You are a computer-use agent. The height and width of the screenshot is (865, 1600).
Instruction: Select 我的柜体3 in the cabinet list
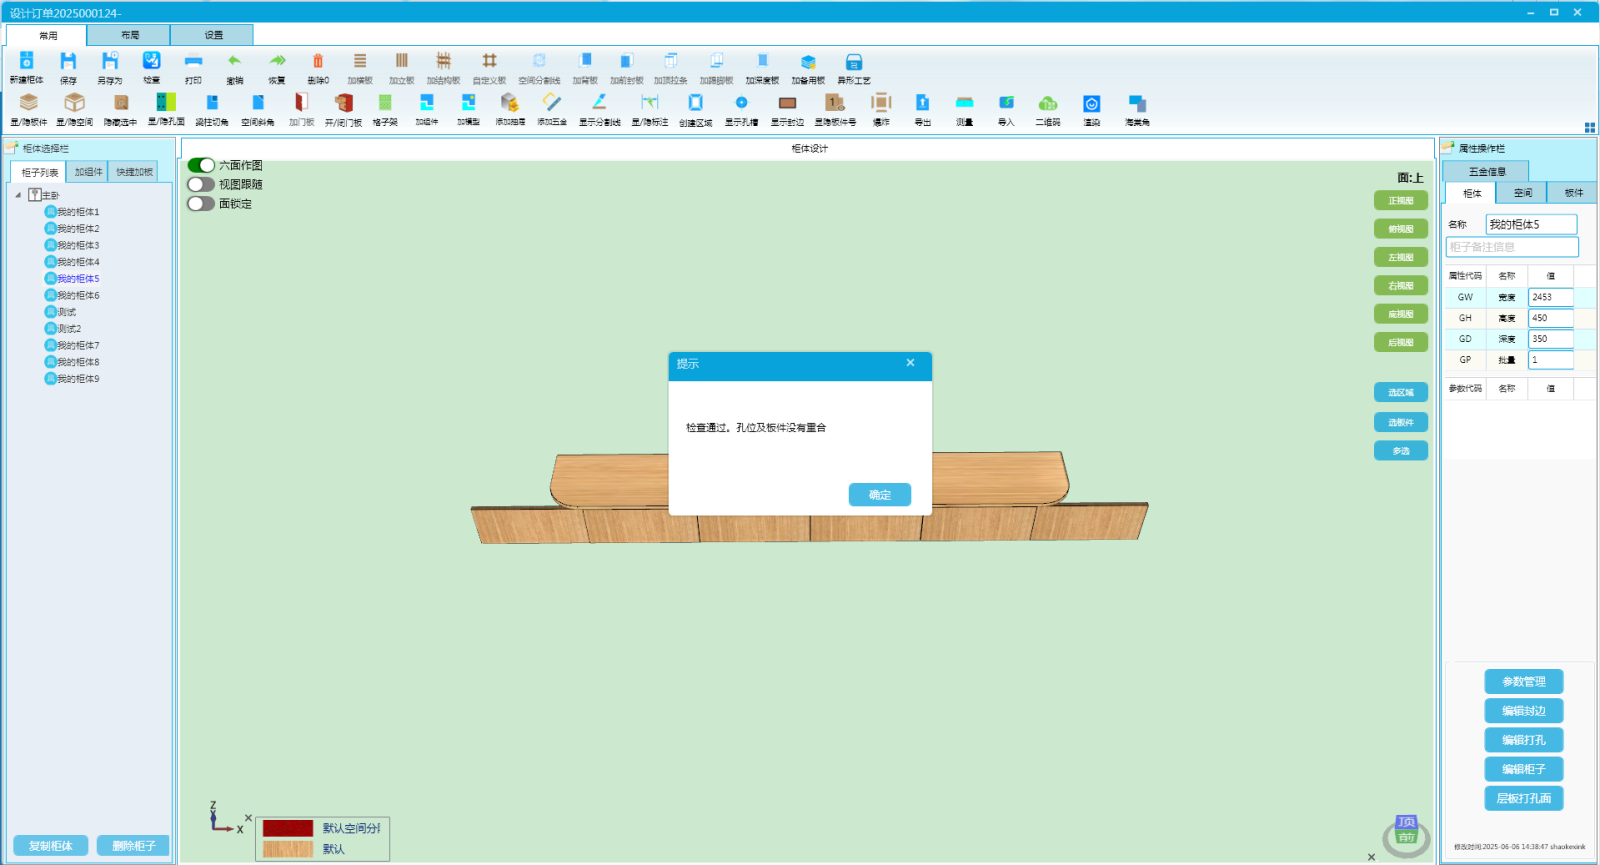pos(78,245)
